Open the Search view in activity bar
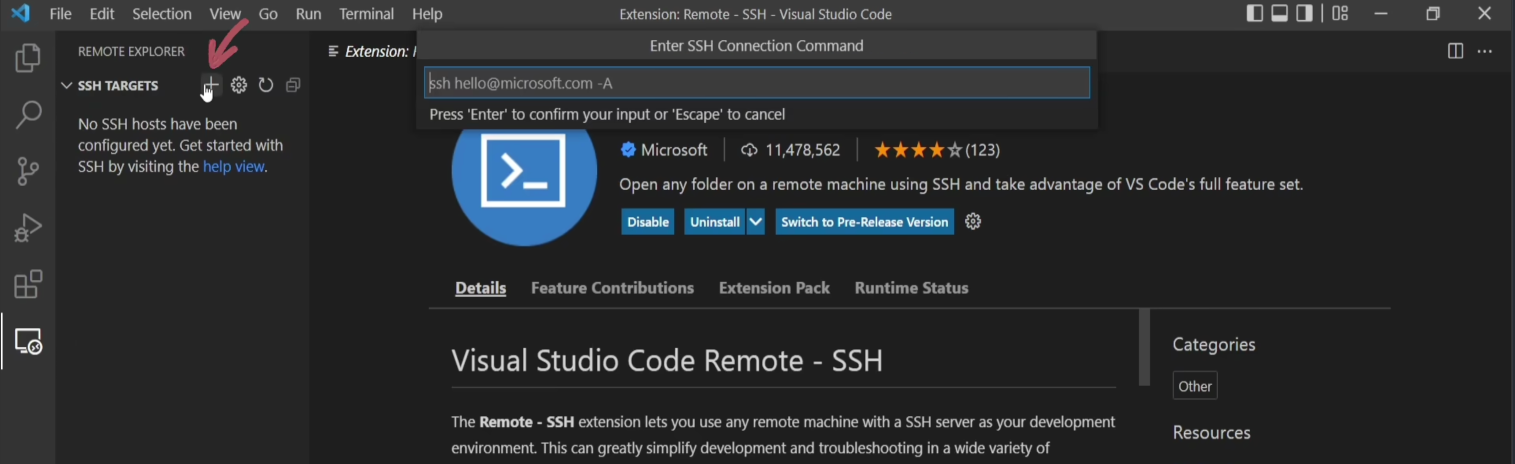 point(28,114)
